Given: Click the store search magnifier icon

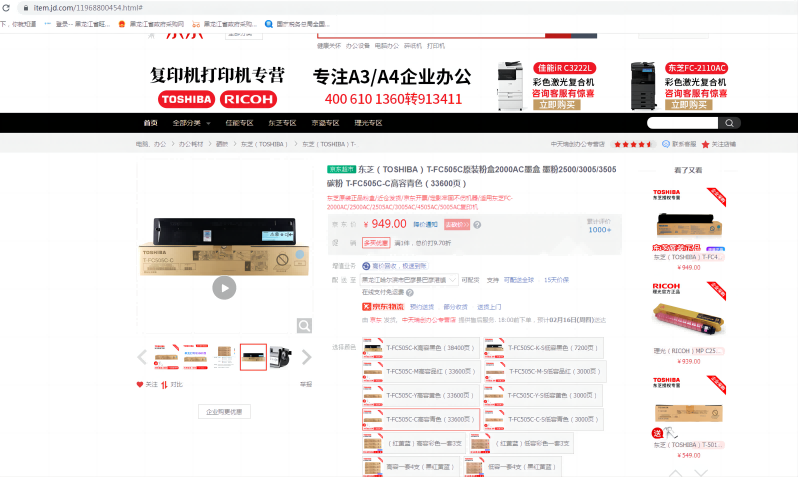Looking at the screenshot, I should pyautogui.click(x=729, y=123).
